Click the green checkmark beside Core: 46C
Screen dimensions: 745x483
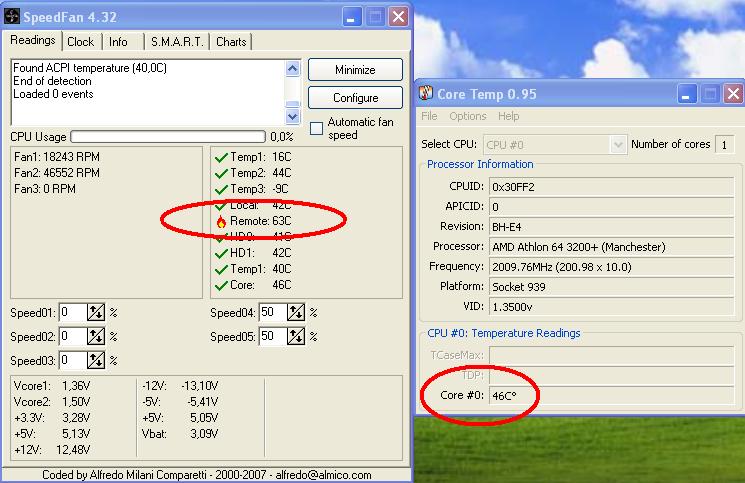[221, 285]
